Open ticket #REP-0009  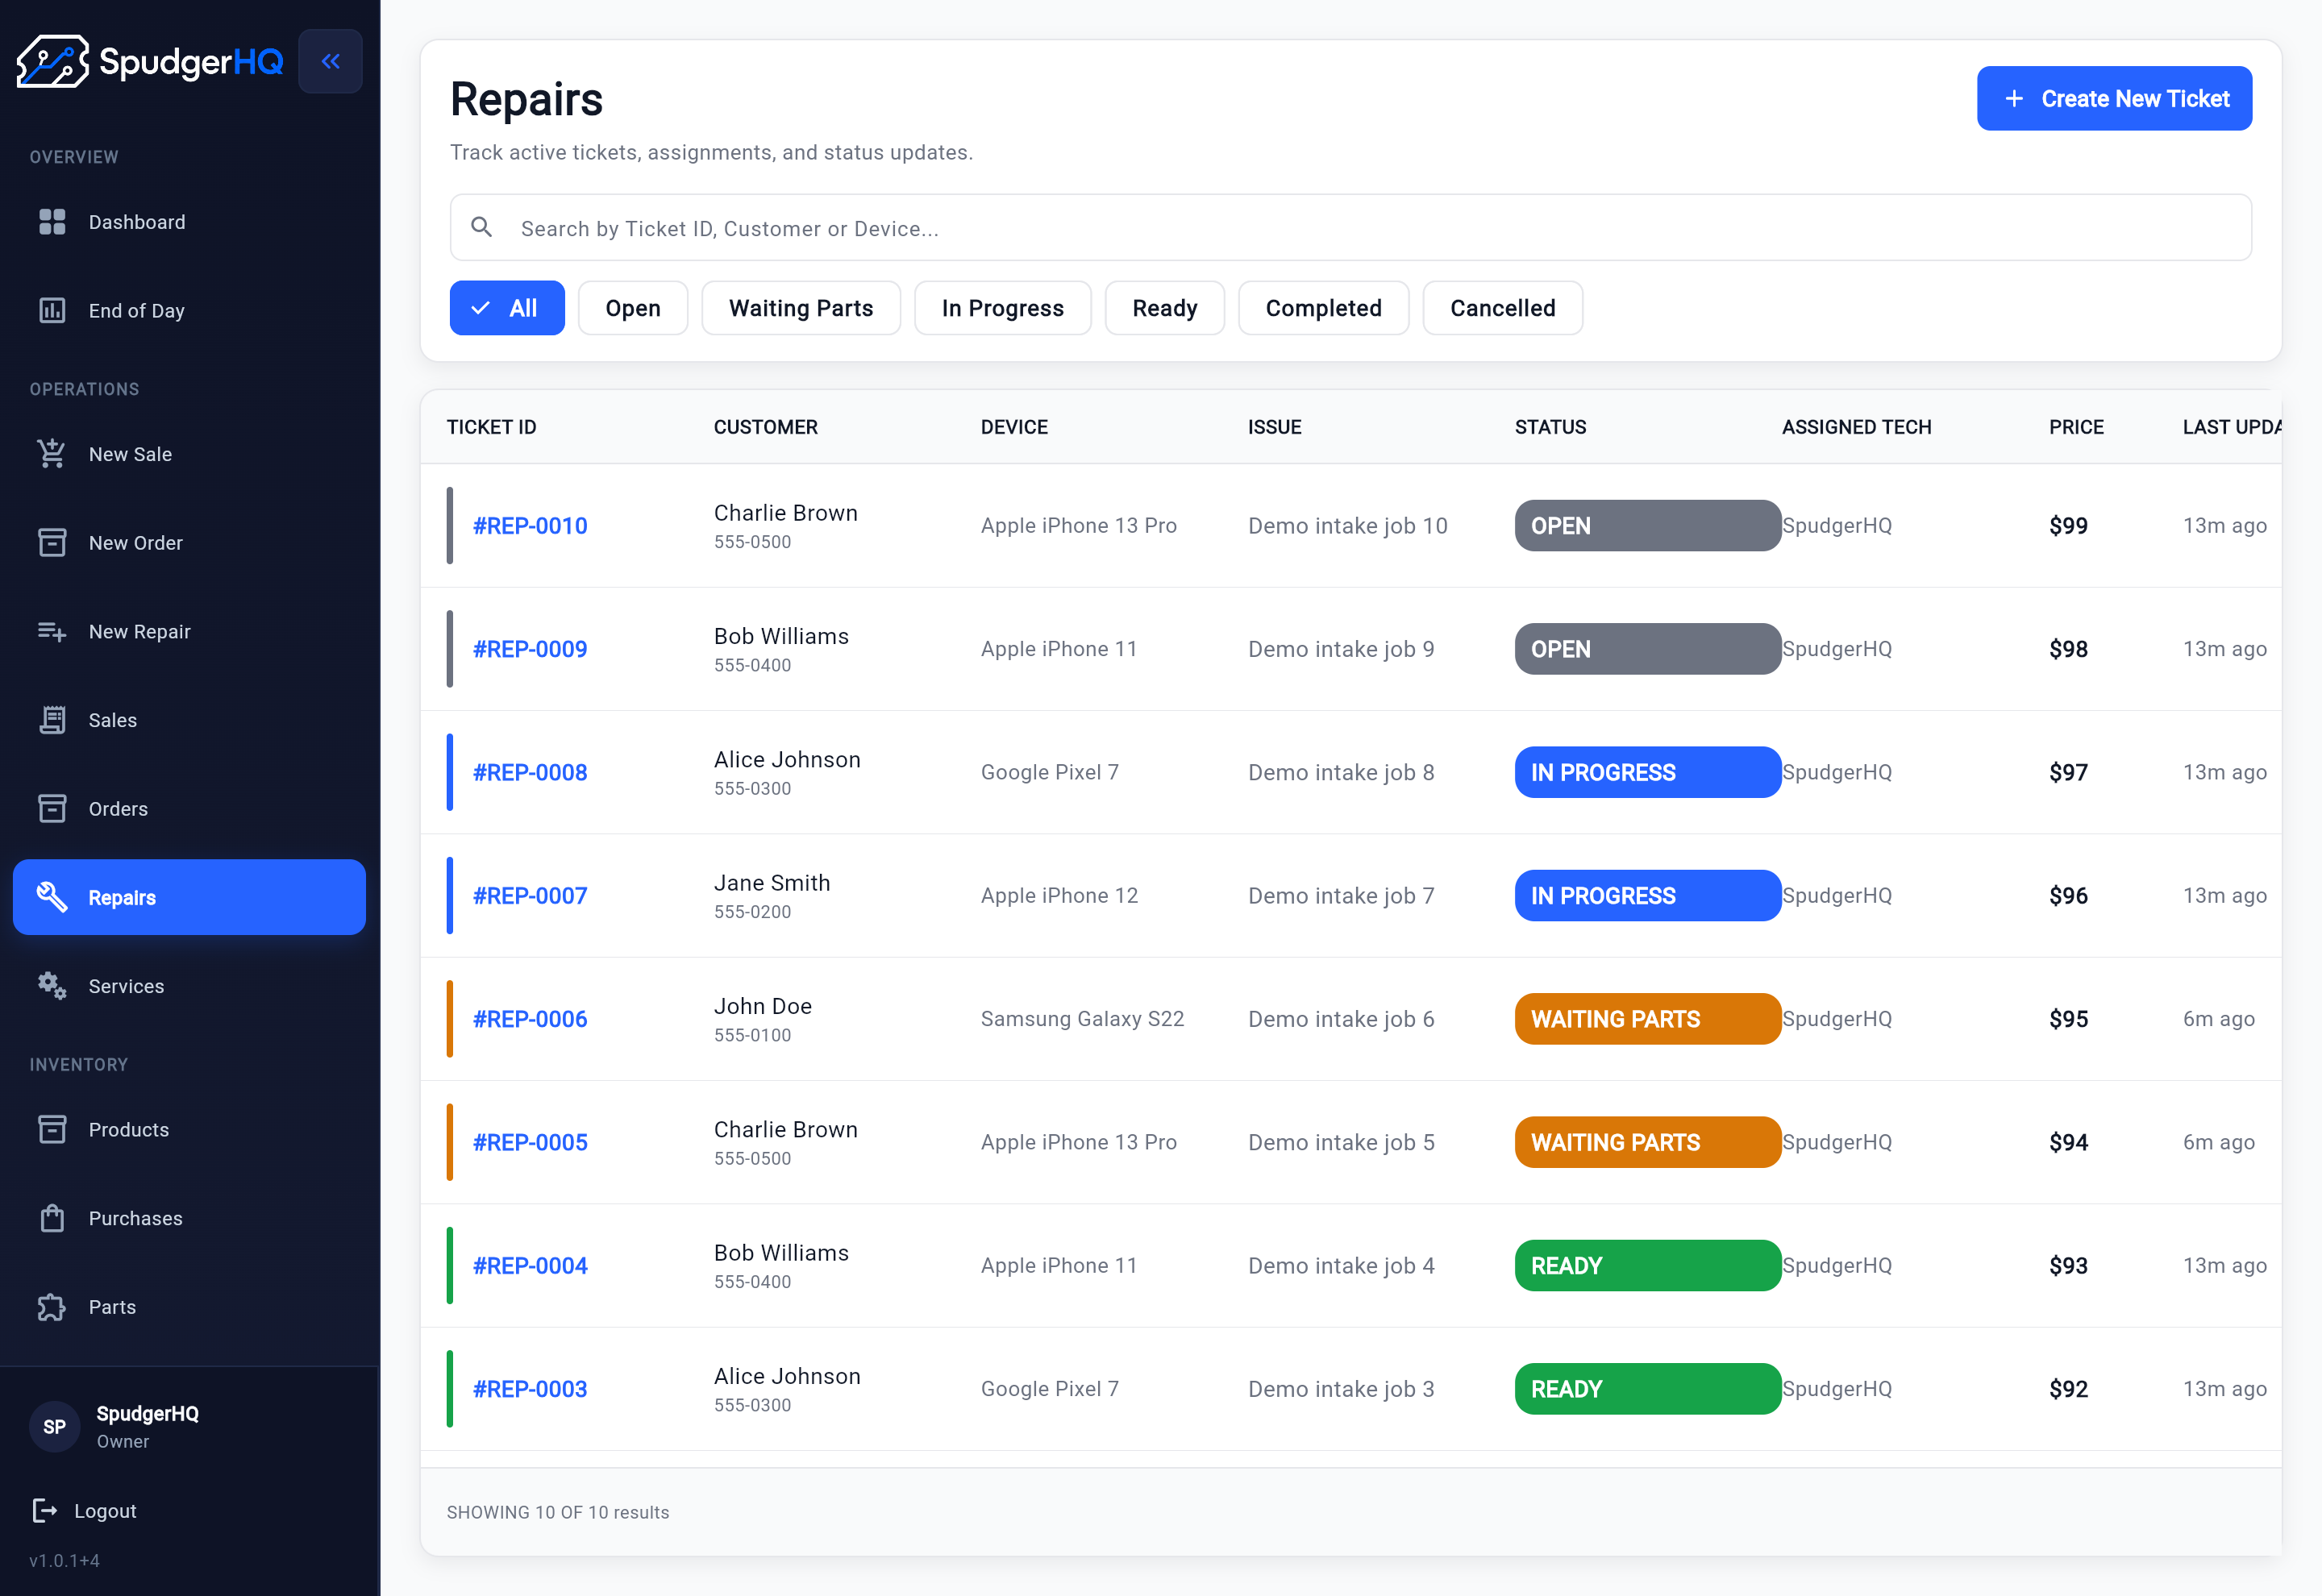tap(530, 649)
